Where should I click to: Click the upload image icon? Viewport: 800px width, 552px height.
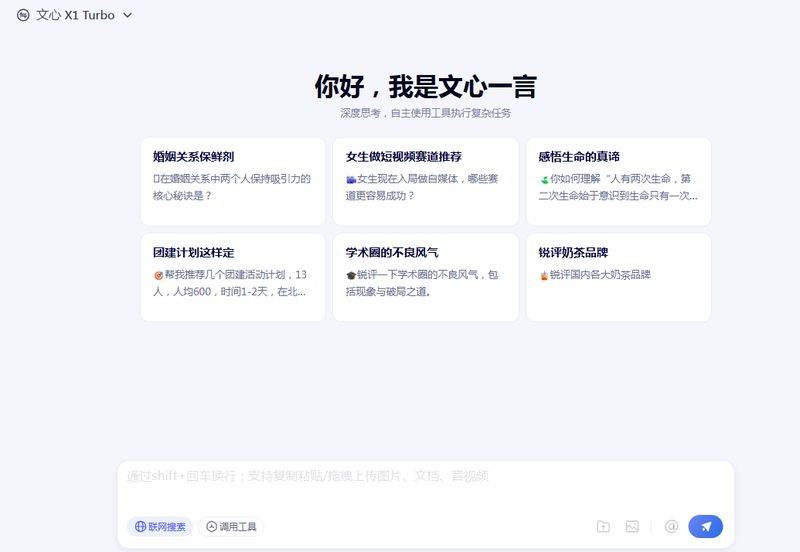pyautogui.click(x=632, y=526)
